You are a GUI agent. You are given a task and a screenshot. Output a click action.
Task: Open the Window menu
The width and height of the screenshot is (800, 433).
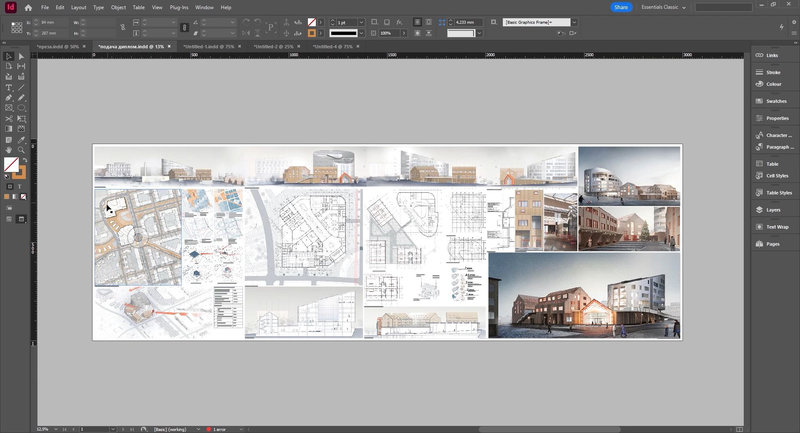[x=204, y=8]
